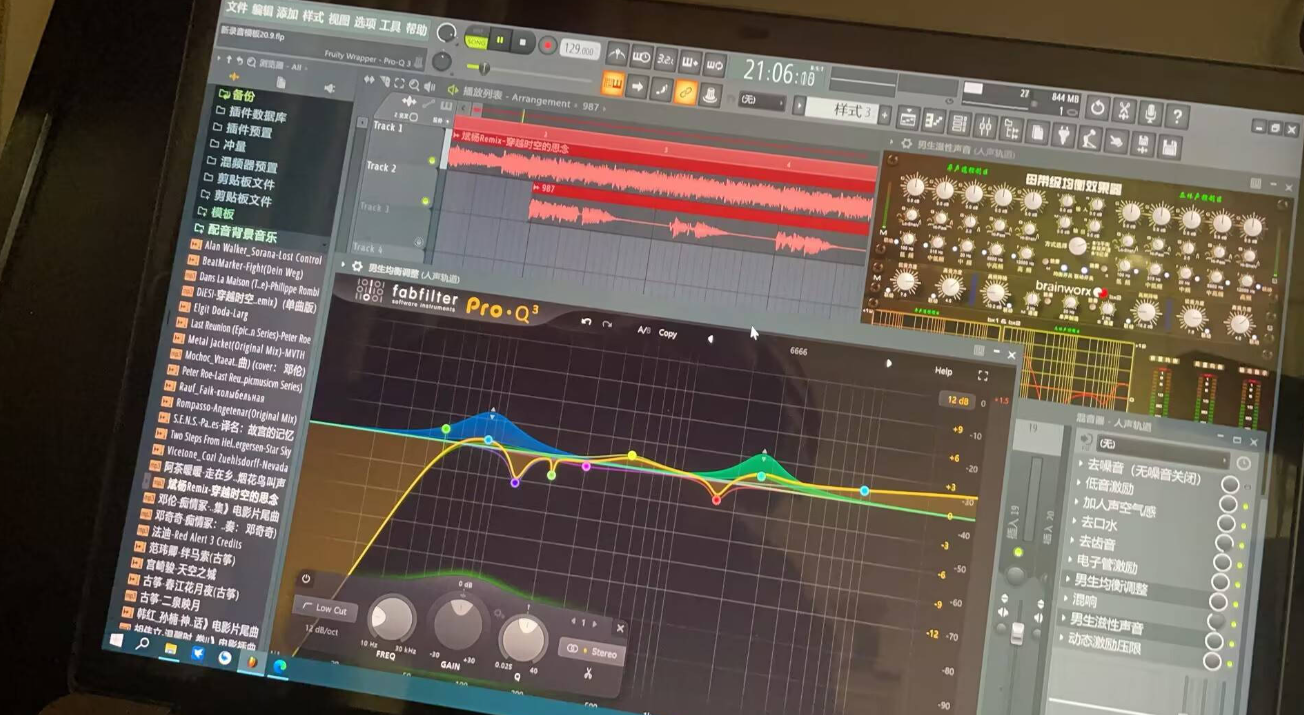This screenshot has height=715, width=1304.
Task: Open the Low Cut band shape dropdown
Action: (326, 607)
